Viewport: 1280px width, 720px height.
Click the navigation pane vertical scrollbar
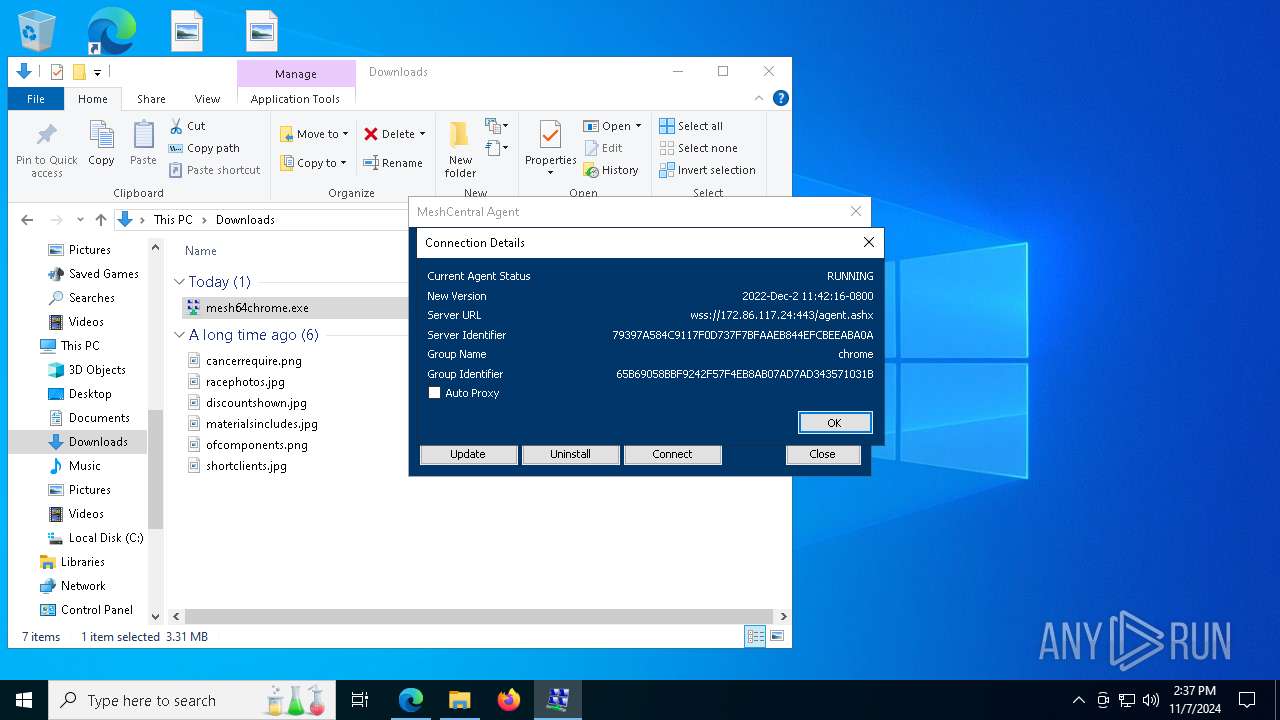click(155, 470)
